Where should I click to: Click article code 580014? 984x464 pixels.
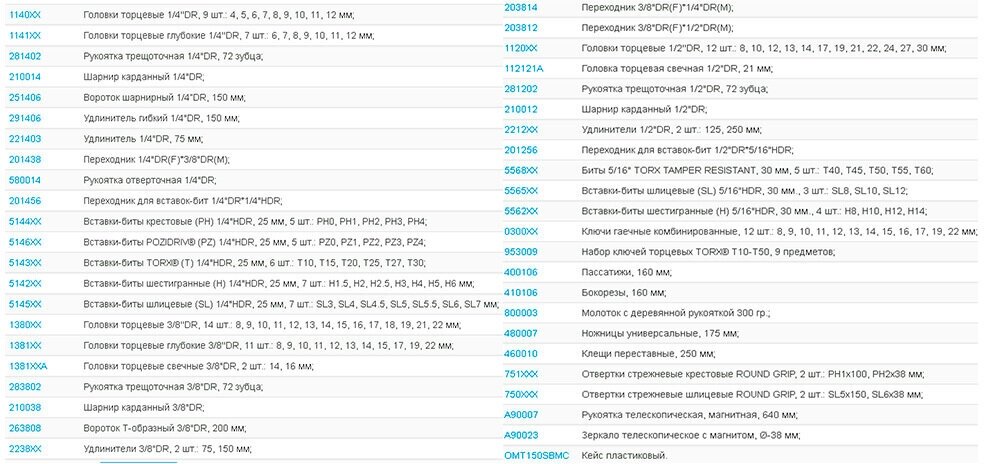[x=25, y=180]
